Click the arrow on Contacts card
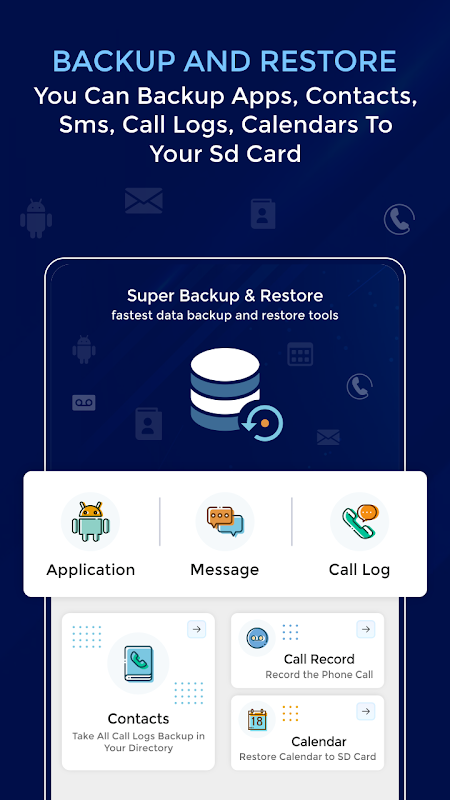Image resolution: width=450 pixels, height=800 pixels. 196,629
